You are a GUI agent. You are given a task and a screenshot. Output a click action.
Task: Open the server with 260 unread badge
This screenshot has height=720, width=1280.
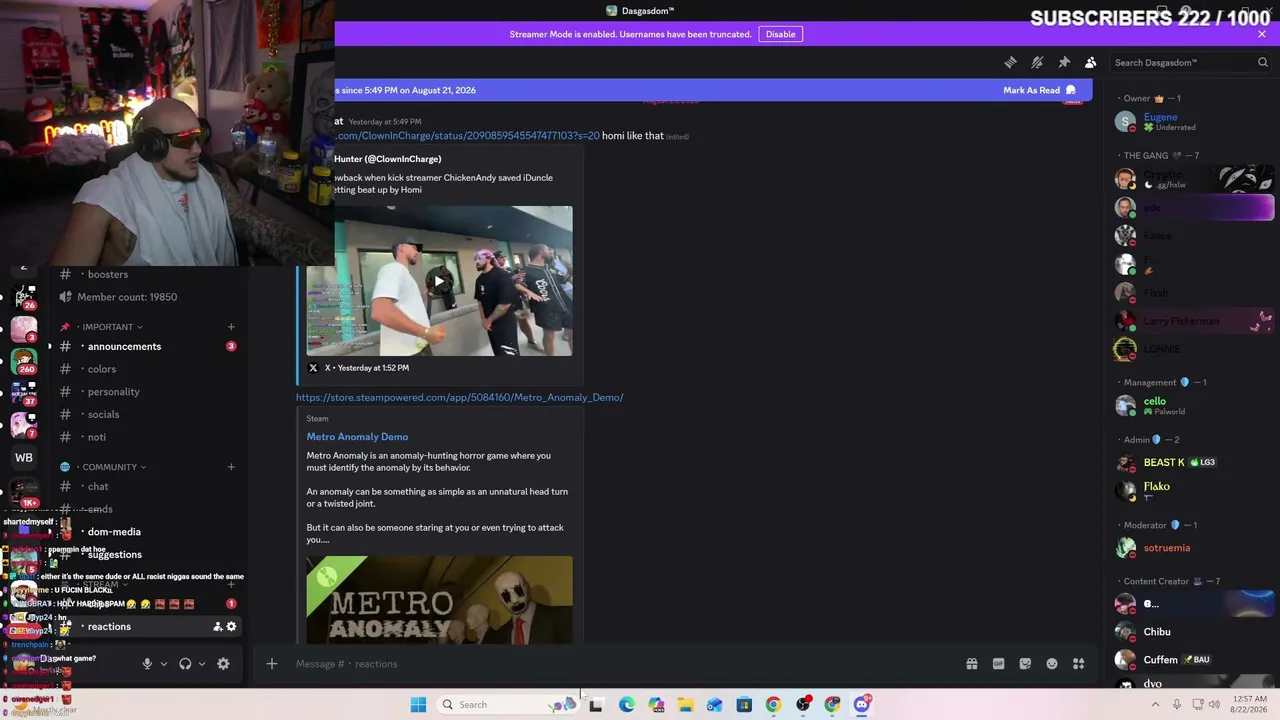click(24, 361)
